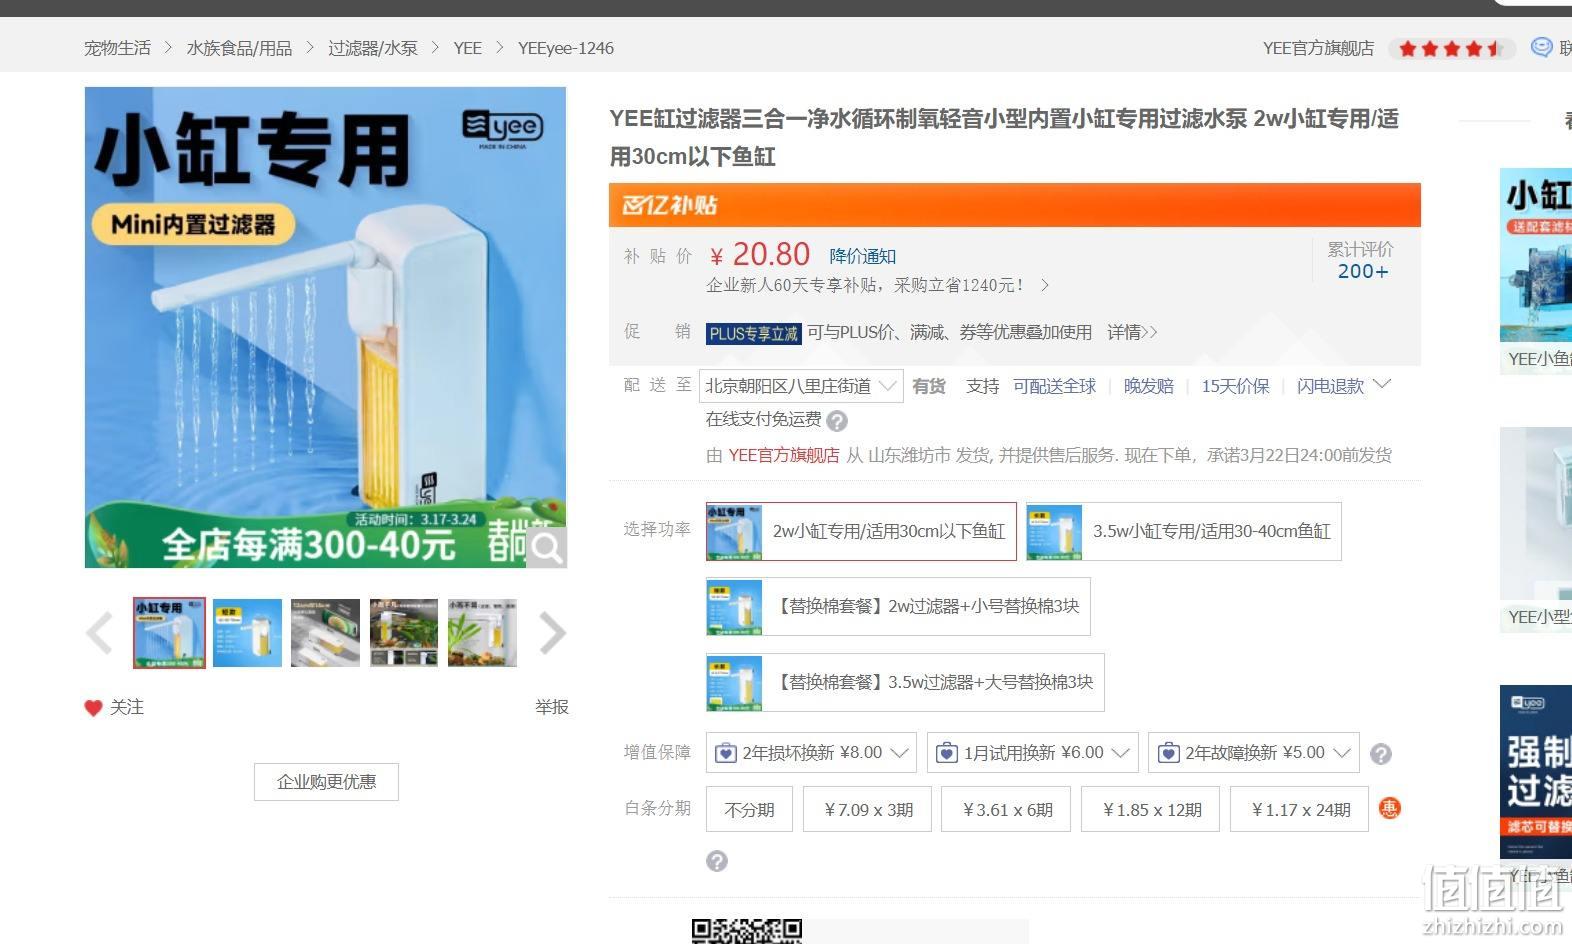Expand promotion 详情>> link
This screenshot has width=1572, height=944.
click(1132, 332)
